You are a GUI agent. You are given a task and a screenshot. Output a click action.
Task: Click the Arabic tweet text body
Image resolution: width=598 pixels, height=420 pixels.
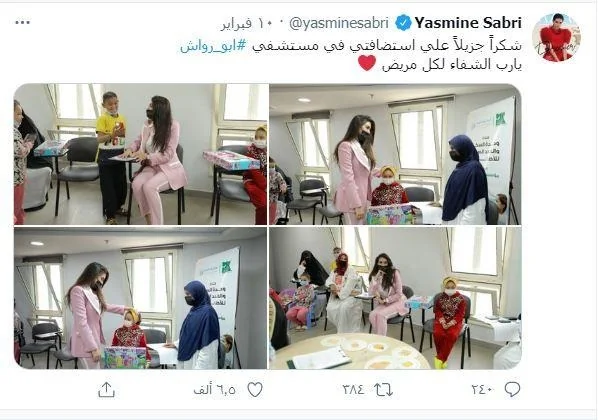351,55
